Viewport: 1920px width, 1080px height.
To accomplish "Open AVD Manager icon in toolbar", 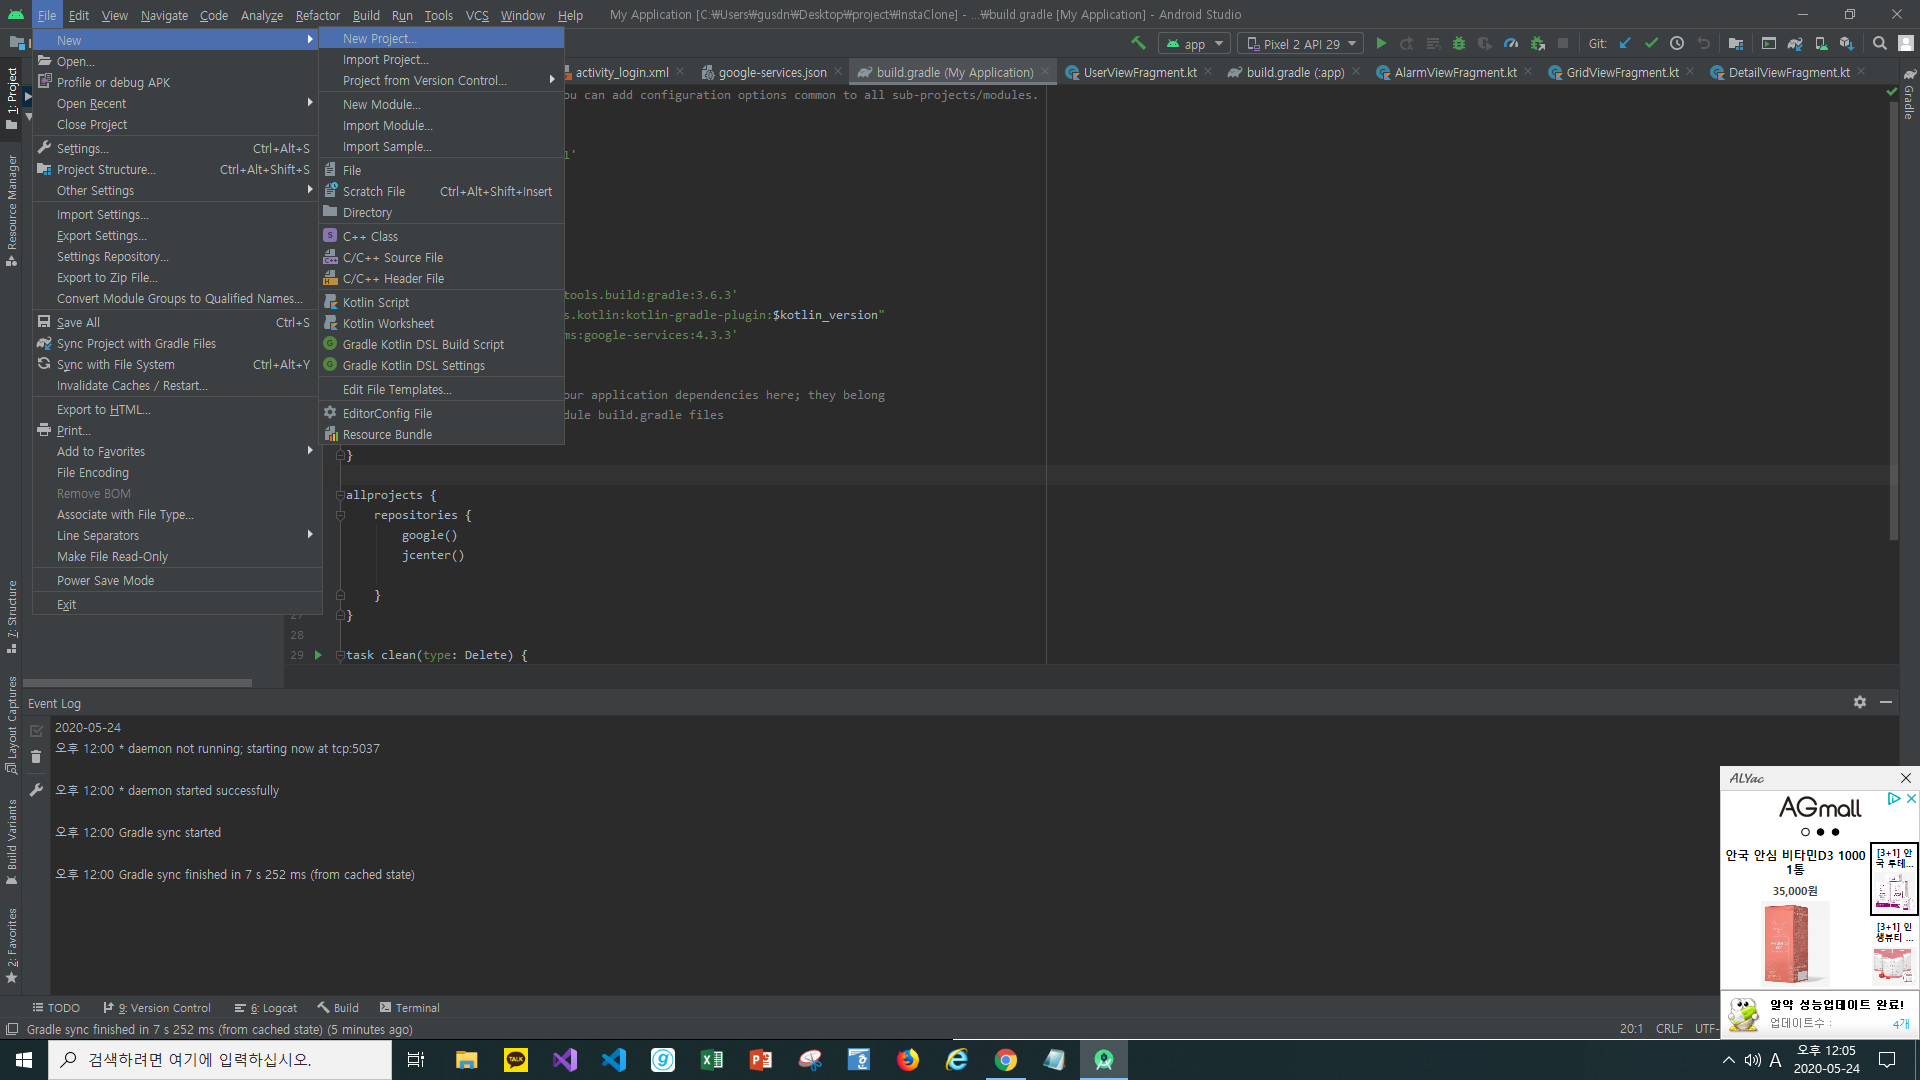I will (x=1821, y=43).
